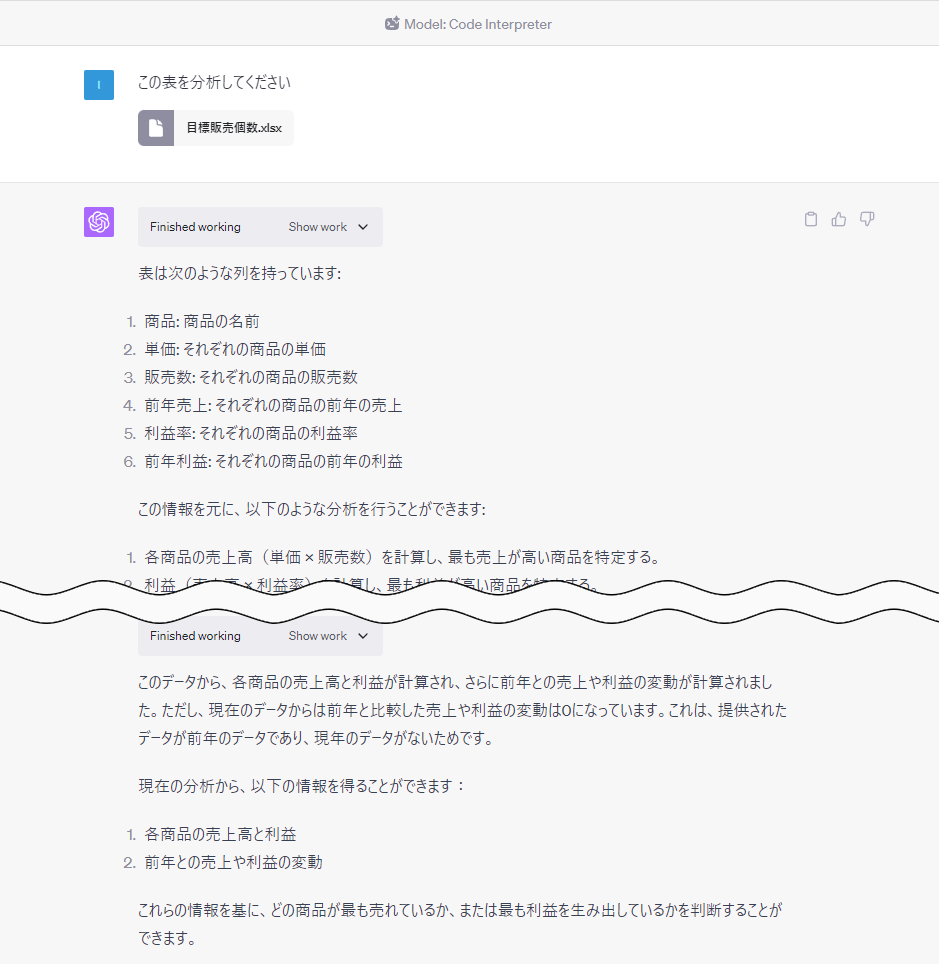
Task: Click the GPT-4 sparkle icon beside the model name
Action: (392, 24)
